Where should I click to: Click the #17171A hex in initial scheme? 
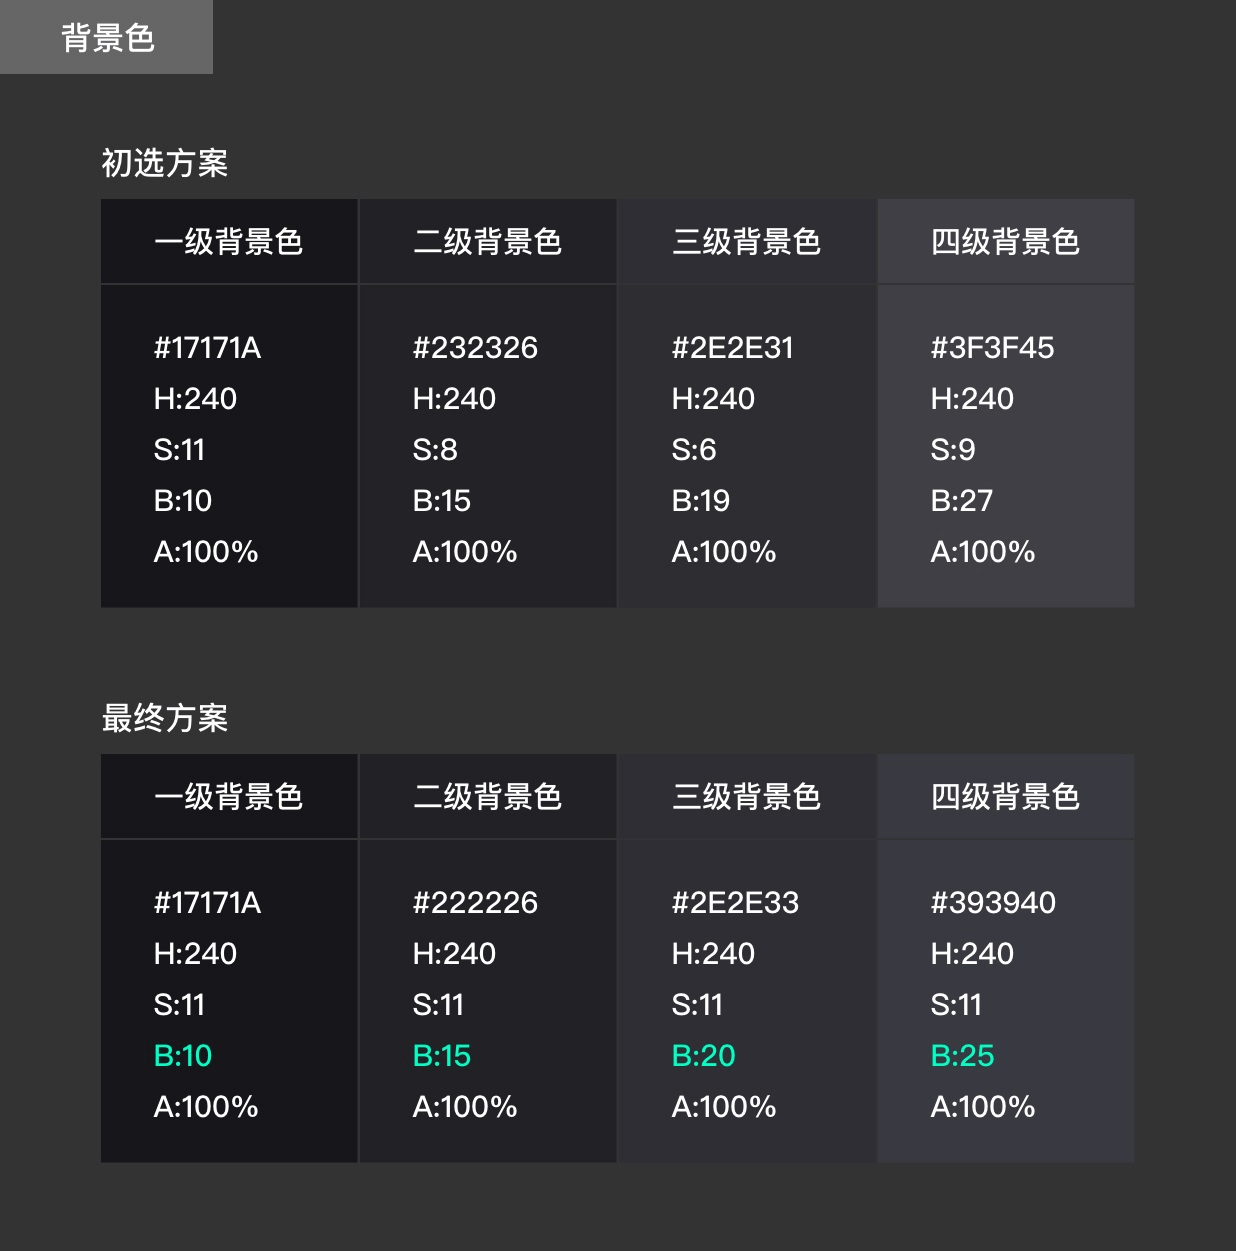(x=207, y=348)
